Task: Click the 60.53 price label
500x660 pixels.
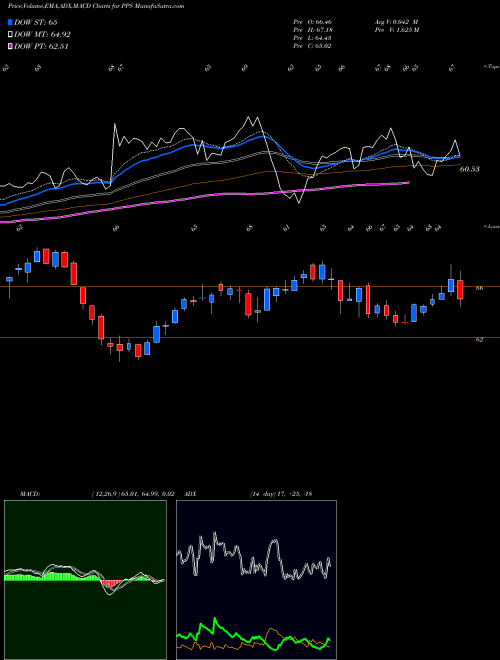Action: (x=470, y=169)
